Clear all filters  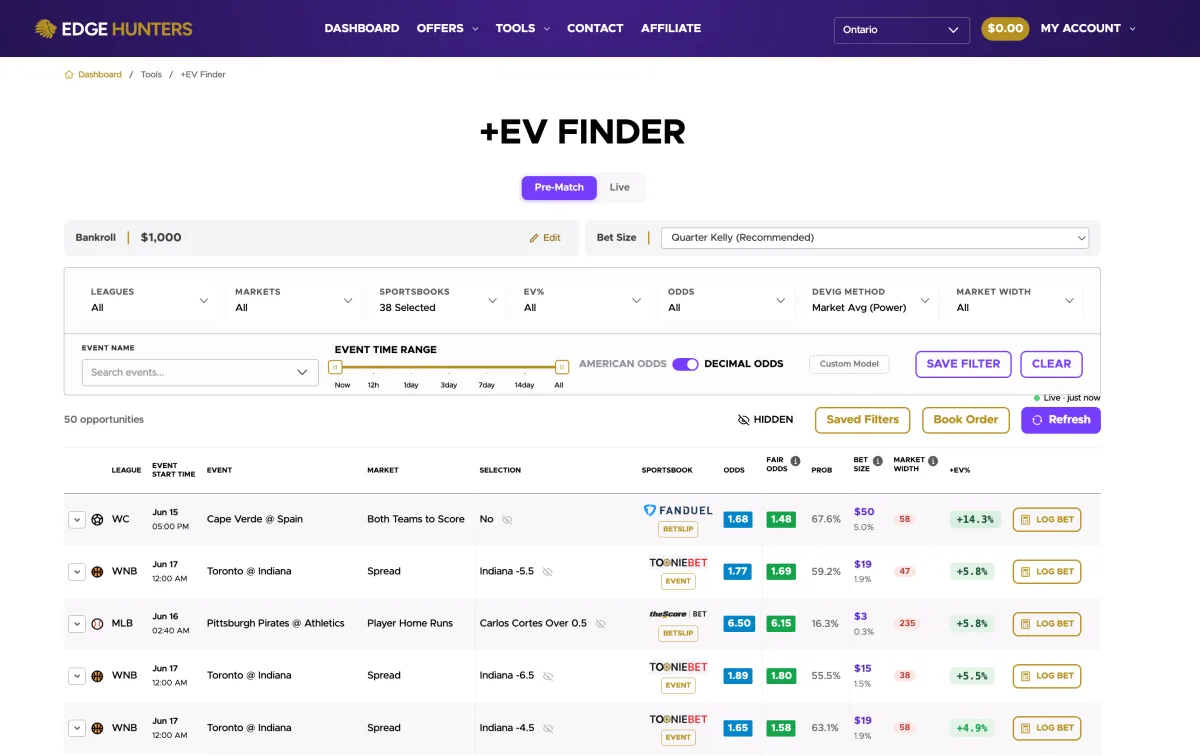coord(1051,364)
